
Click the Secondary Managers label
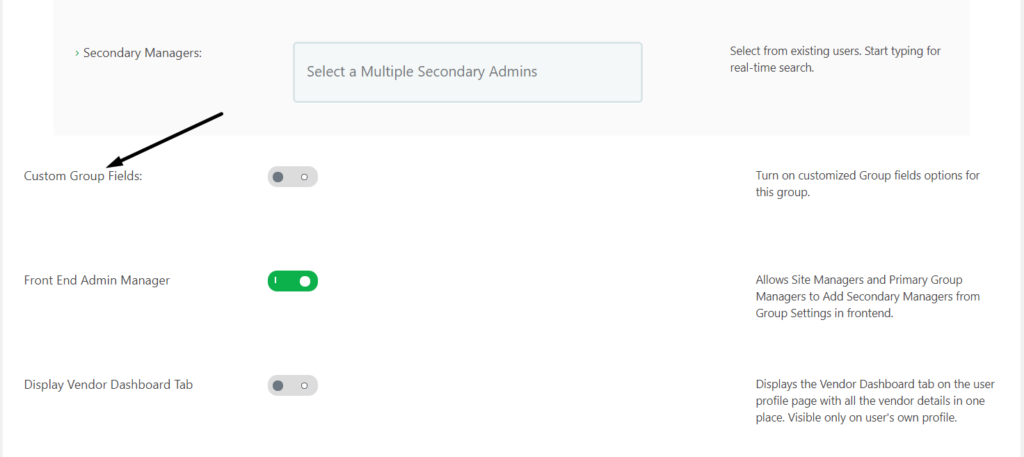(x=143, y=53)
